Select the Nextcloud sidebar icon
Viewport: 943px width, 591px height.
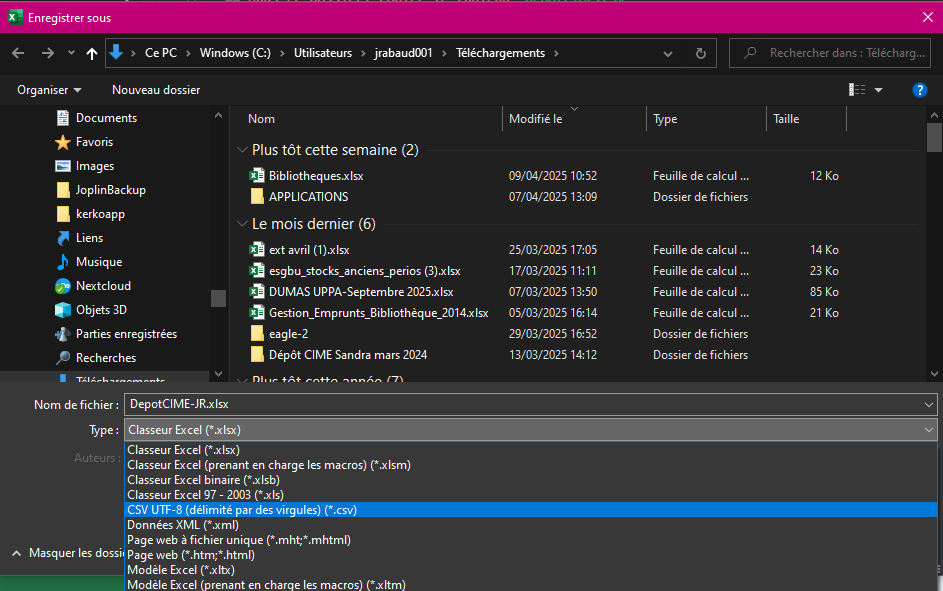(x=63, y=286)
